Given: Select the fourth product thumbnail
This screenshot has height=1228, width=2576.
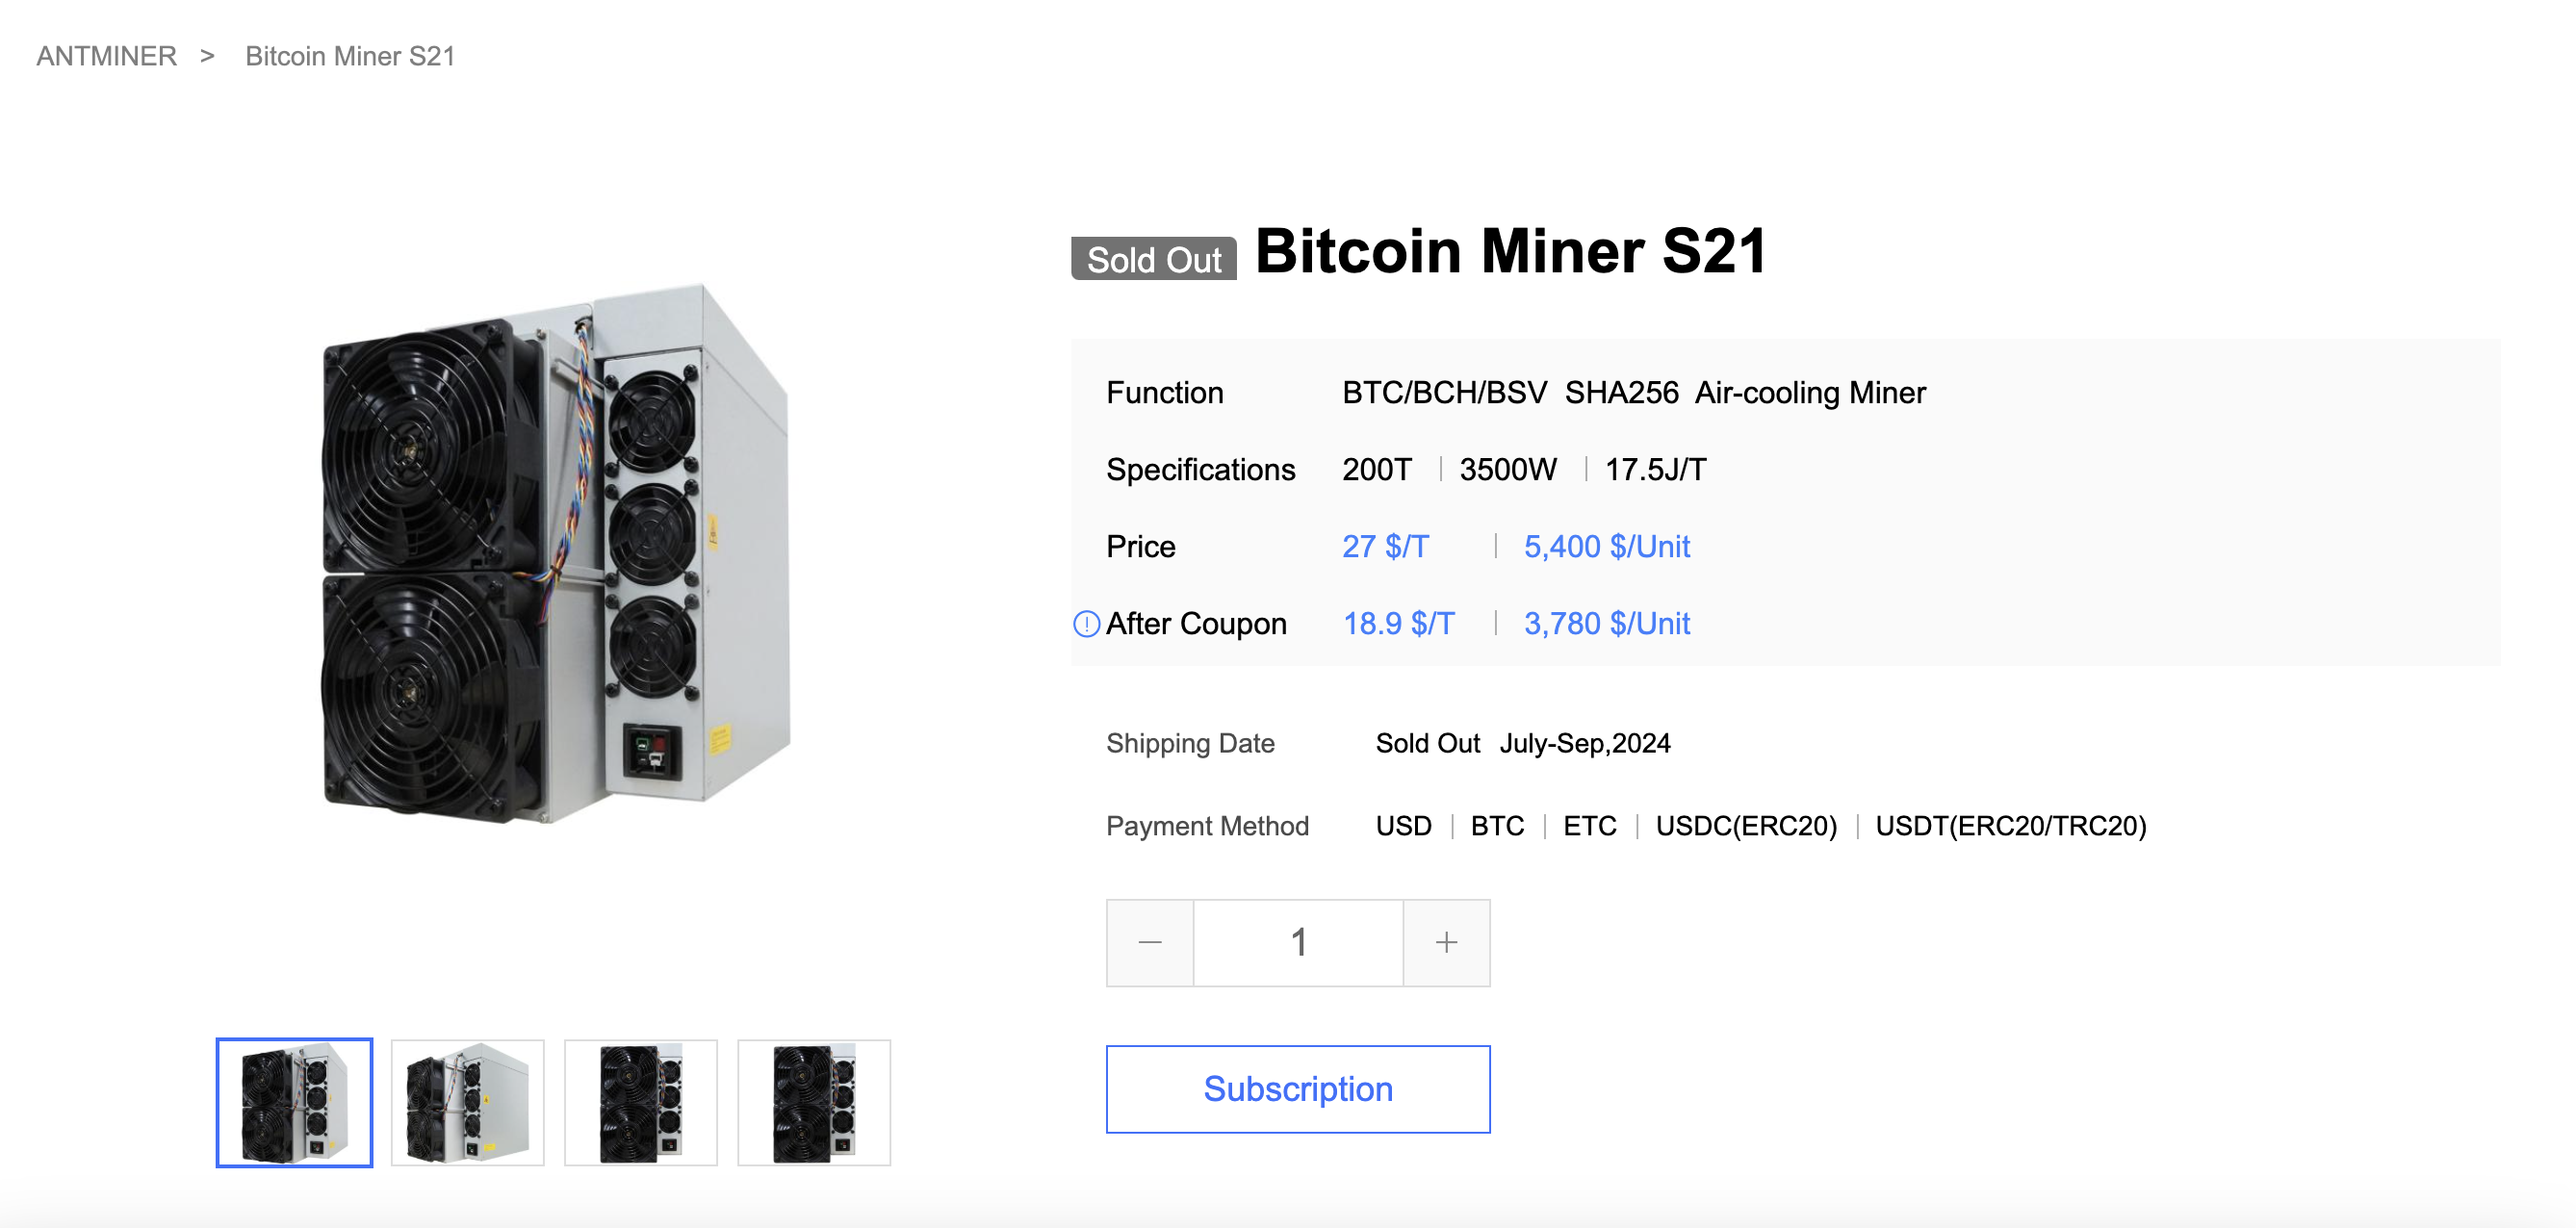Looking at the screenshot, I should pos(814,1102).
